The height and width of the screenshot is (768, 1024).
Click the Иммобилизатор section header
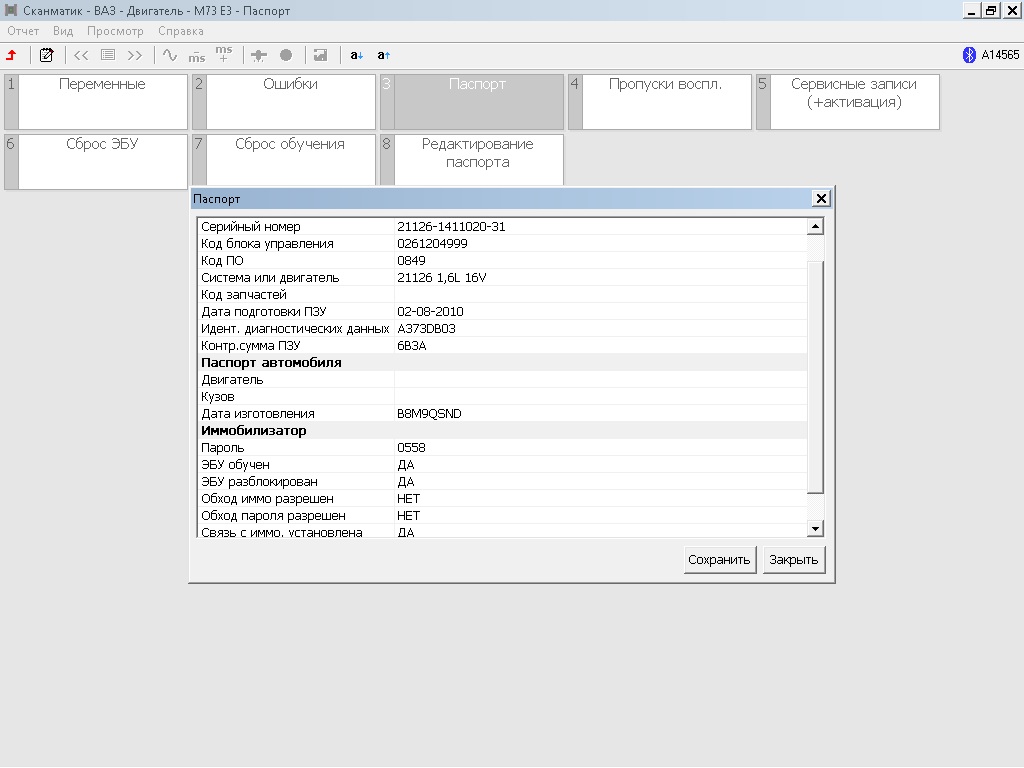point(253,430)
